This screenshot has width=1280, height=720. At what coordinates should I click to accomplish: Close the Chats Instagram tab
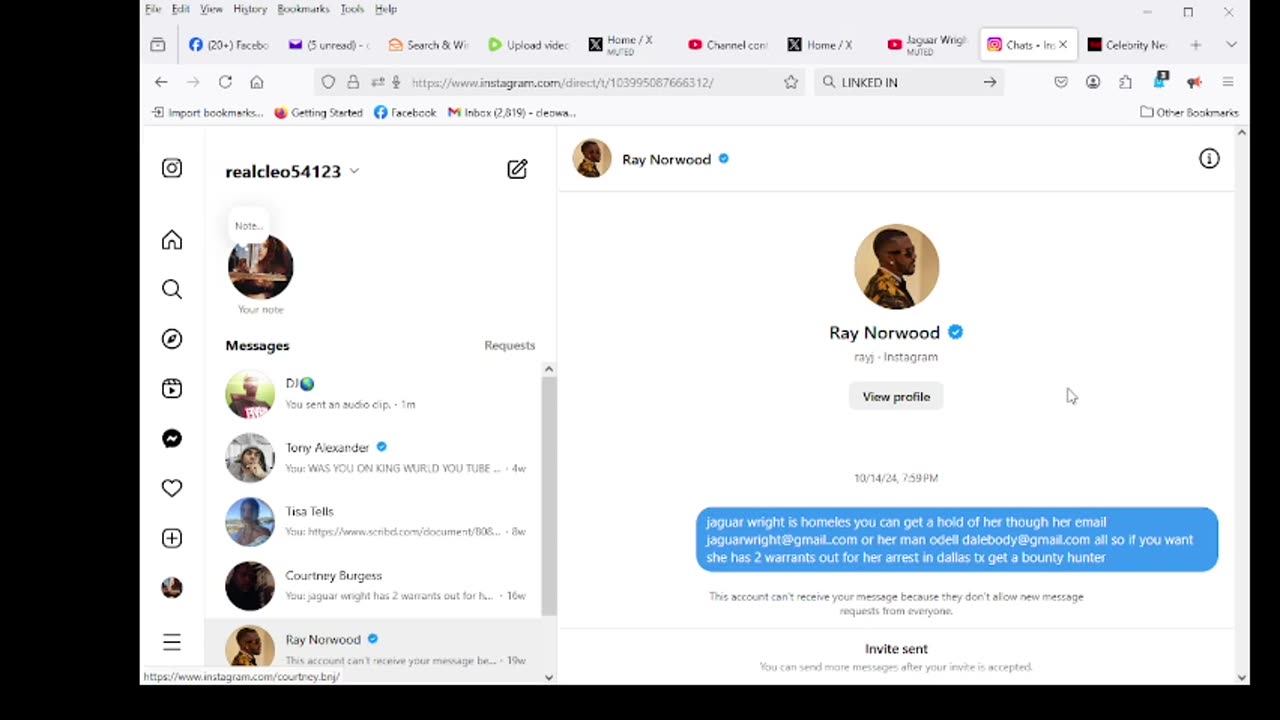click(1063, 45)
